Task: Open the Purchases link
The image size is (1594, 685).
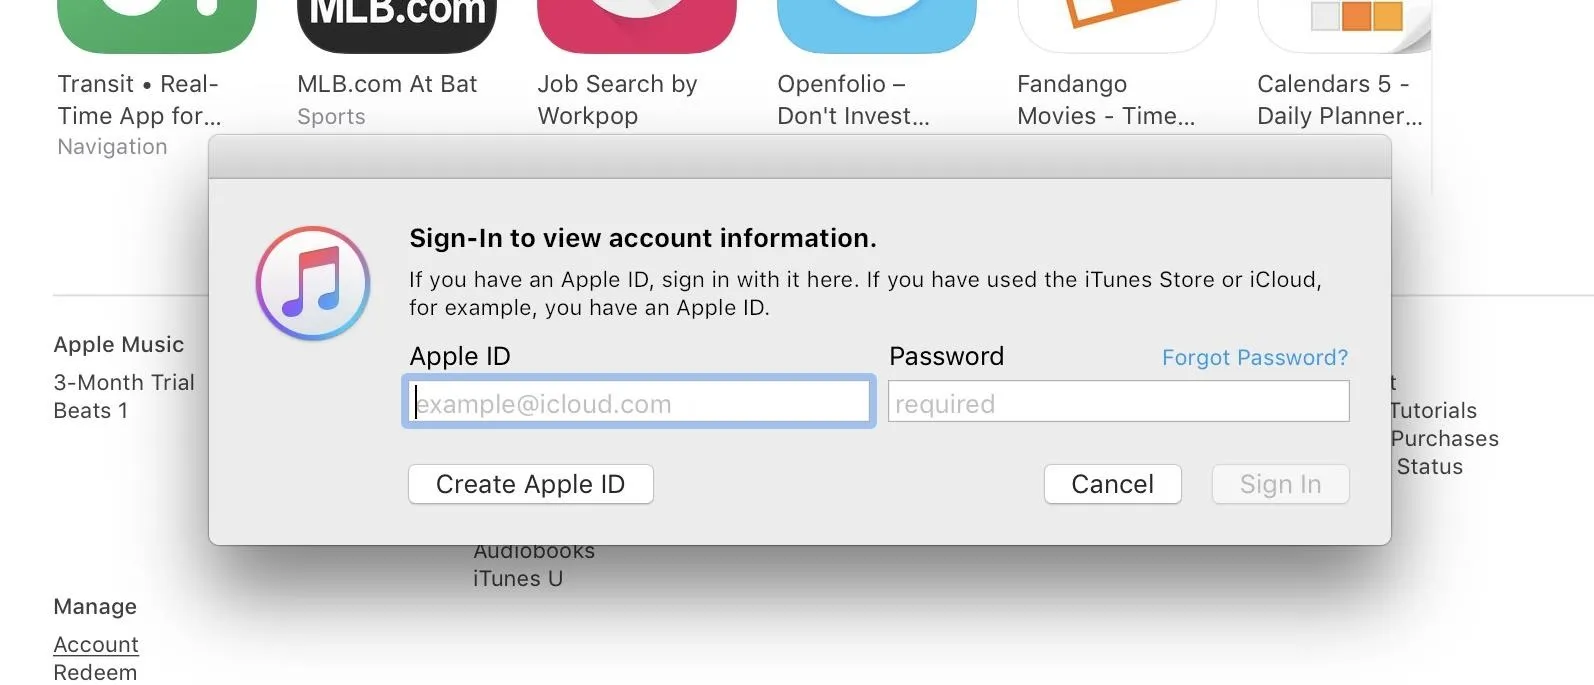Action: point(1444,439)
